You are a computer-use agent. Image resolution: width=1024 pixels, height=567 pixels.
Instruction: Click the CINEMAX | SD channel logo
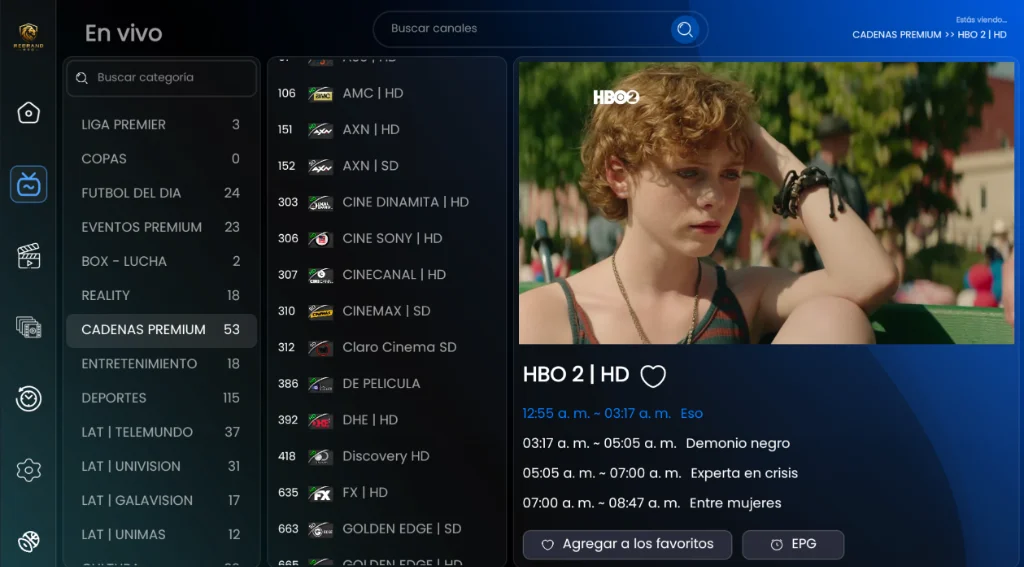tap(321, 311)
